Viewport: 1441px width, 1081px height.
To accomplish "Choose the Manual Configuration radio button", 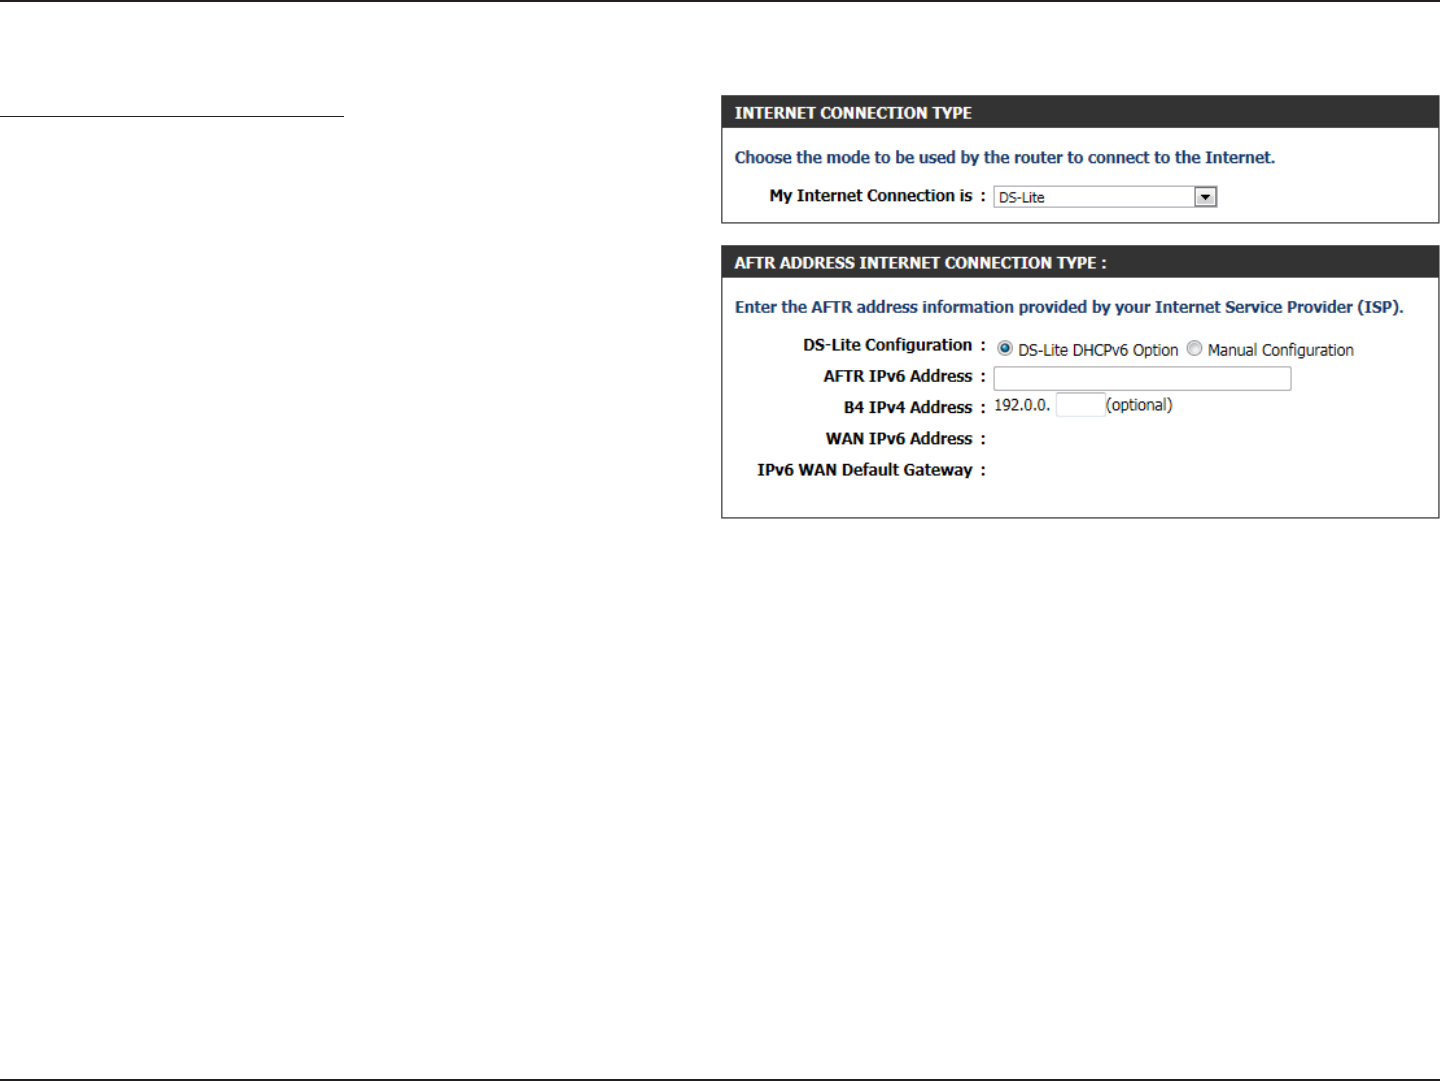I will pyautogui.click(x=1194, y=349).
